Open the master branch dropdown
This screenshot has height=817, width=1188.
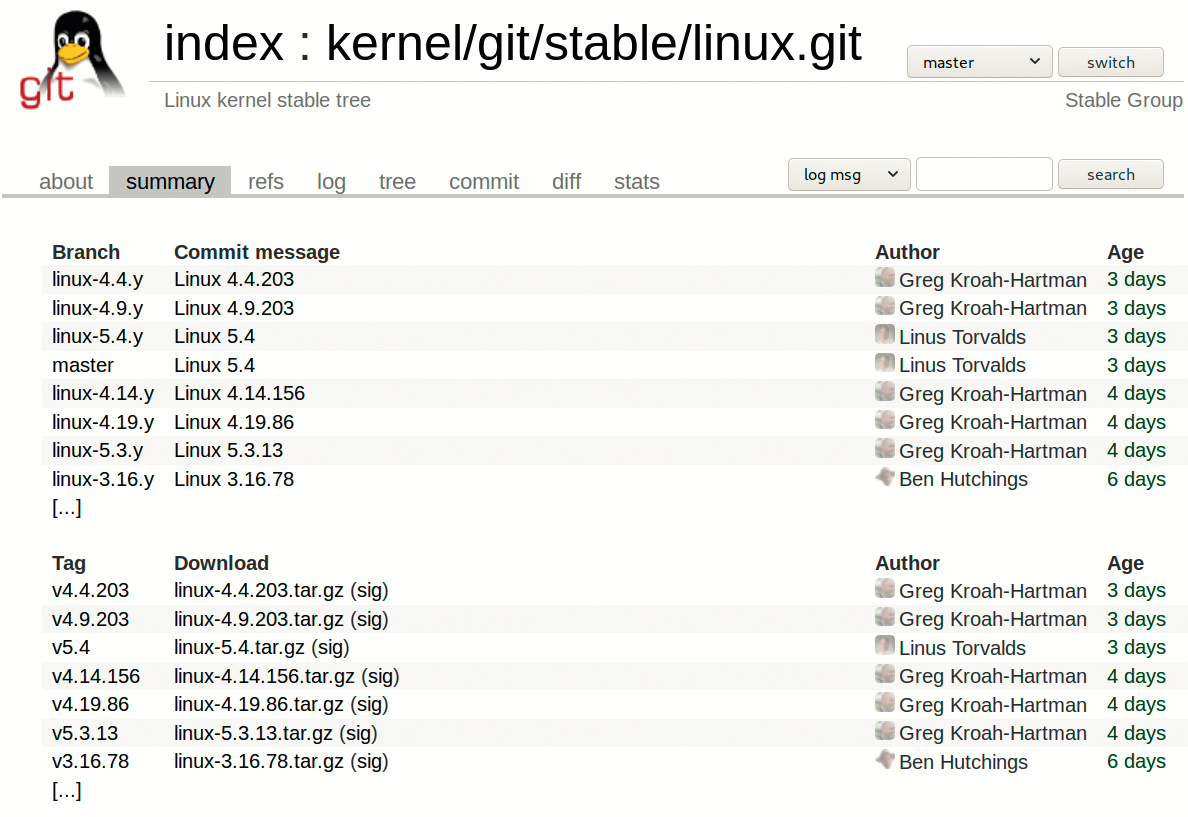[x=979, y=62]
